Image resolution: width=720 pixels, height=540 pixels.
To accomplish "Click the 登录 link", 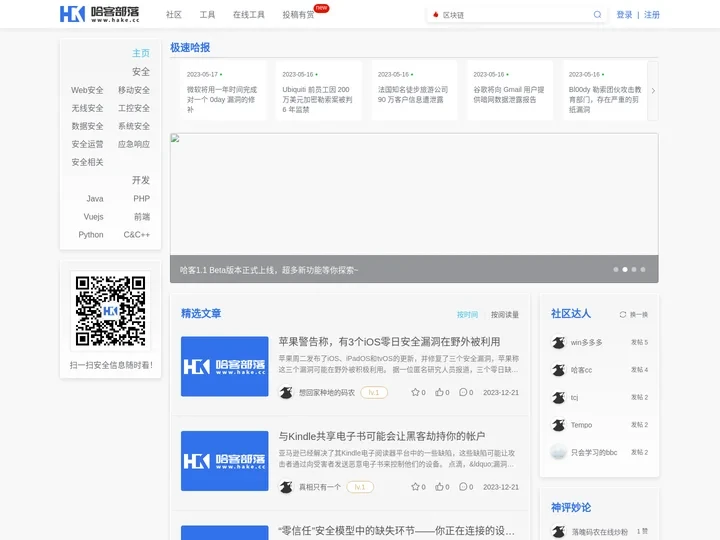I will [624, 15].
